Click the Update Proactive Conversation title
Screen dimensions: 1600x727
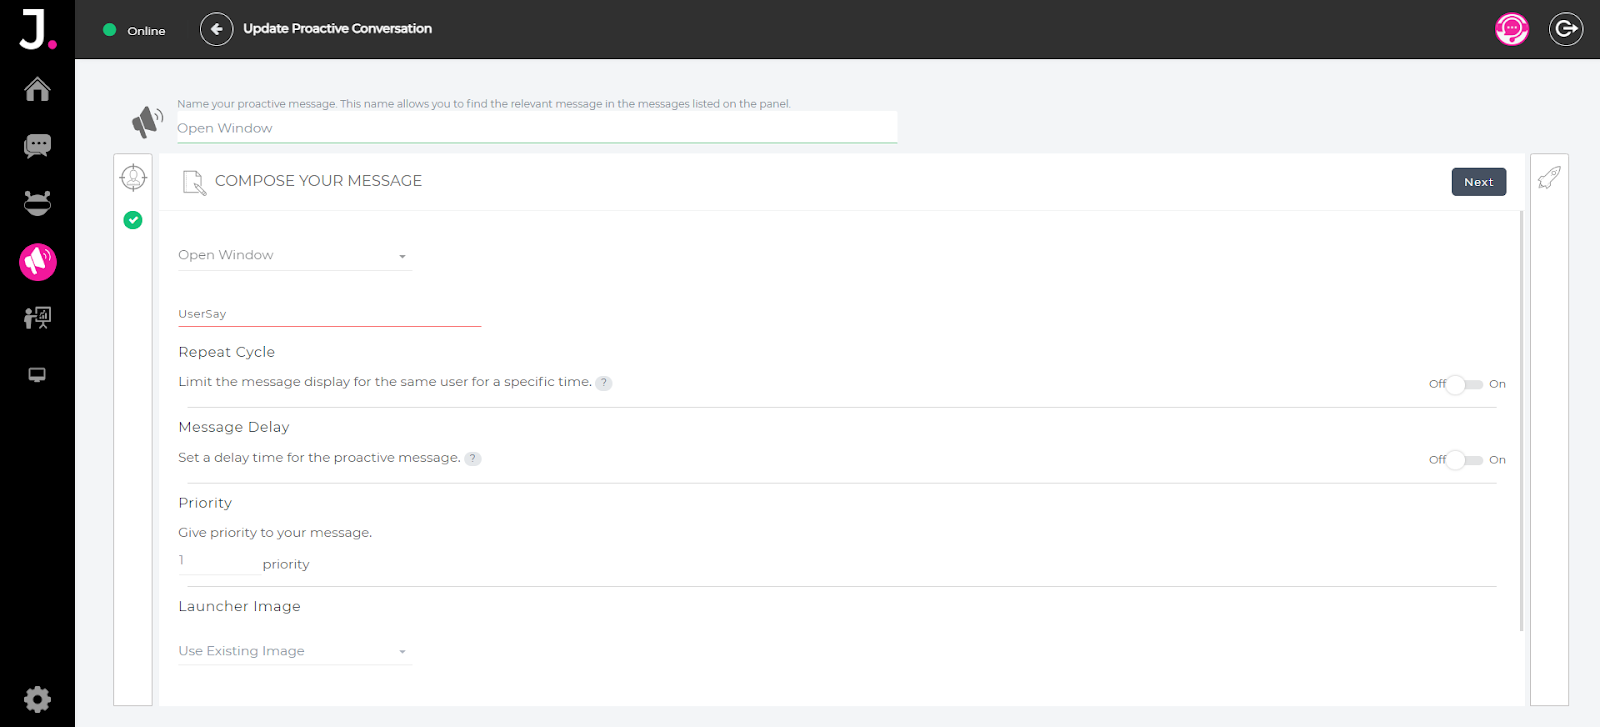tap(338, 28)
